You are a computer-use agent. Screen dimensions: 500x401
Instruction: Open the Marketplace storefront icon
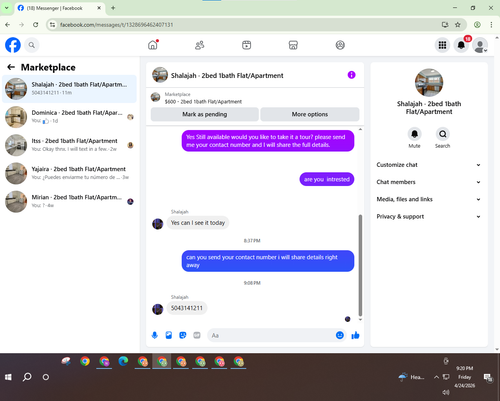pyautogui.click(x=293, y=45)
